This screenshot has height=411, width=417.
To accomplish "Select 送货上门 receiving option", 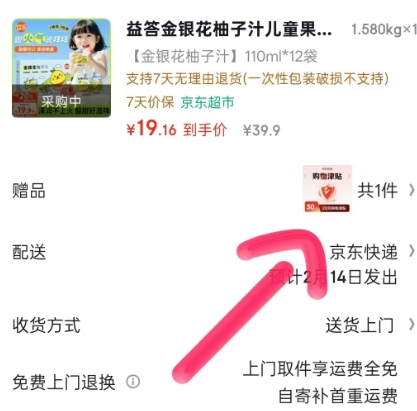I will tap(360, 325).
